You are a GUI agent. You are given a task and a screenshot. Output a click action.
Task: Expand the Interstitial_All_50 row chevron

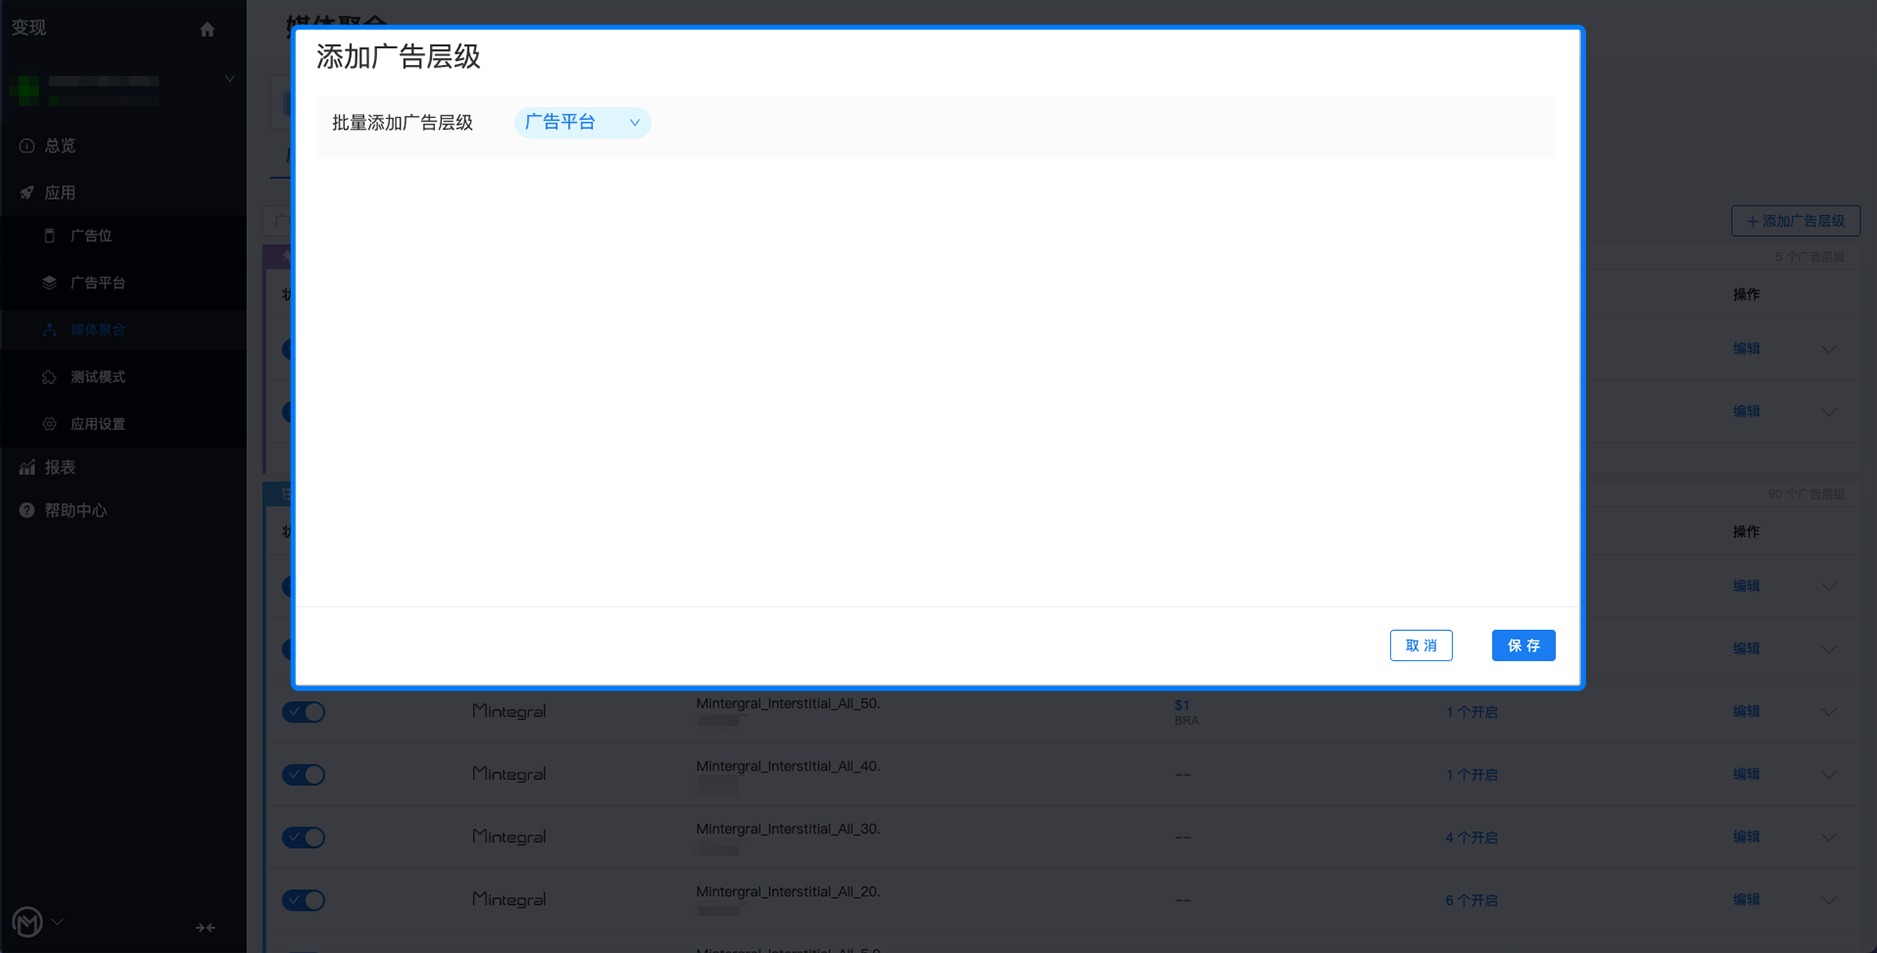[x=1828, y=712]
